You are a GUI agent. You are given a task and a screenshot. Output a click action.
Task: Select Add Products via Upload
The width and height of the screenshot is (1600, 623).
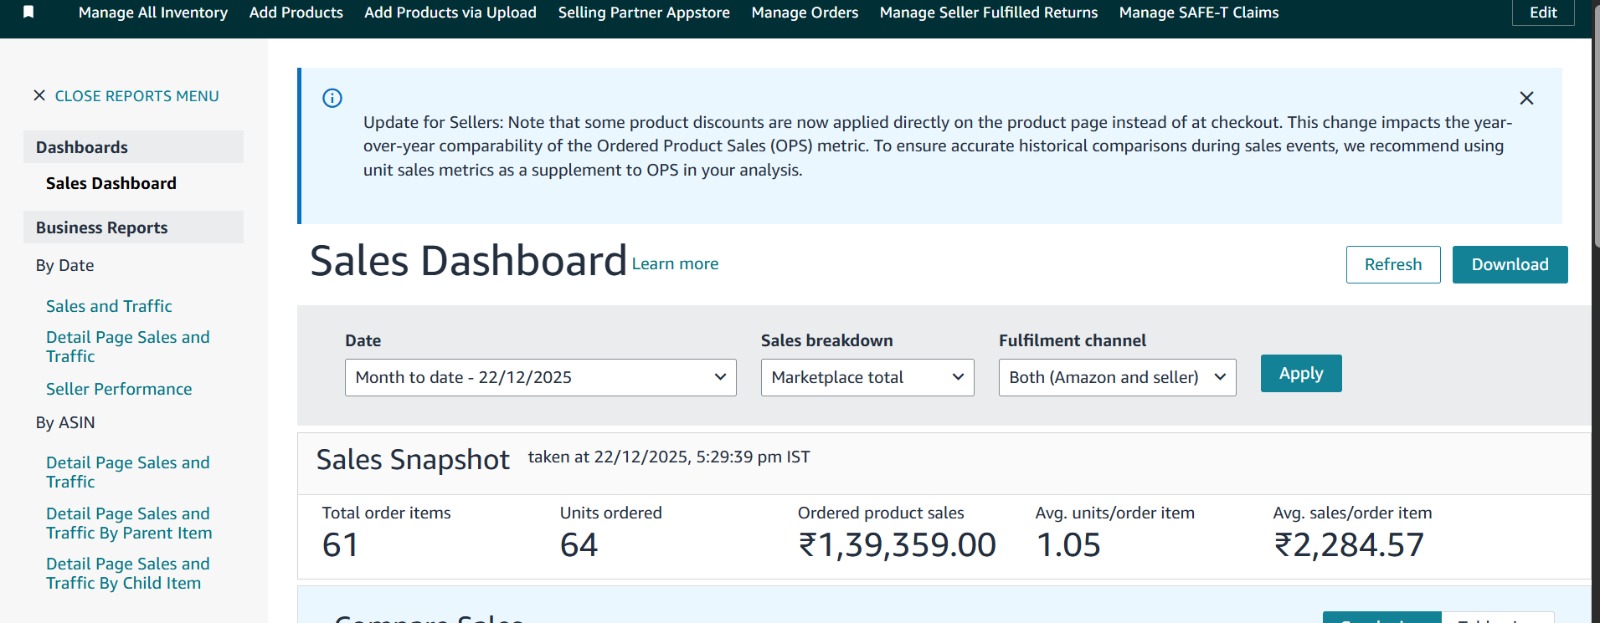450,13
